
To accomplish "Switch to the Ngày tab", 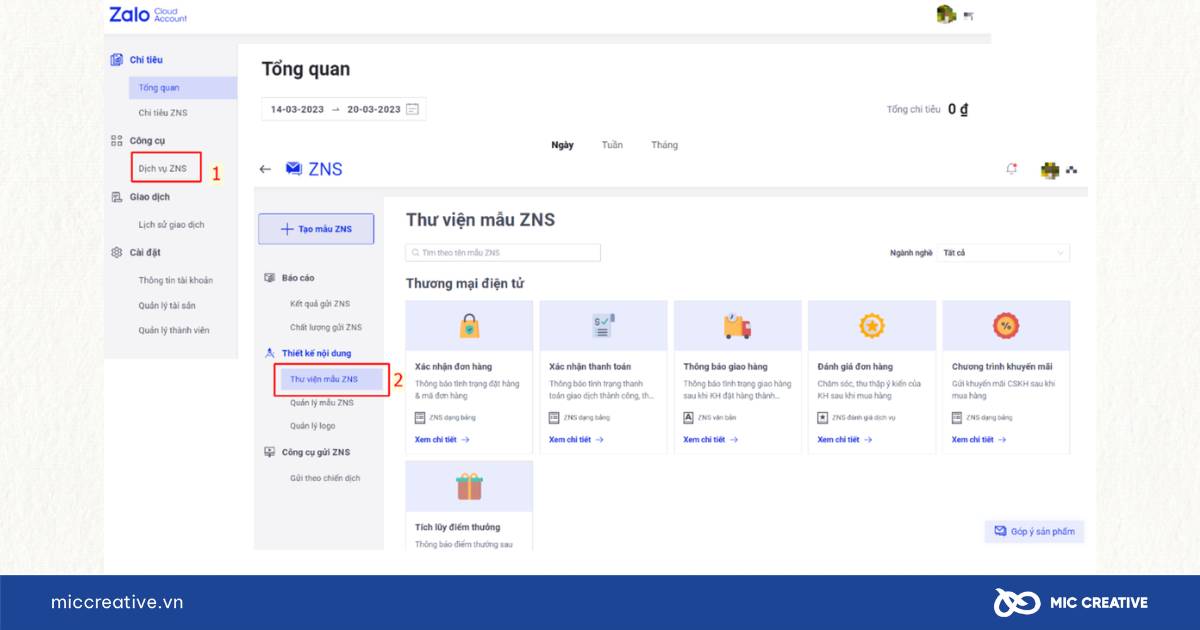I will [563, 145].
